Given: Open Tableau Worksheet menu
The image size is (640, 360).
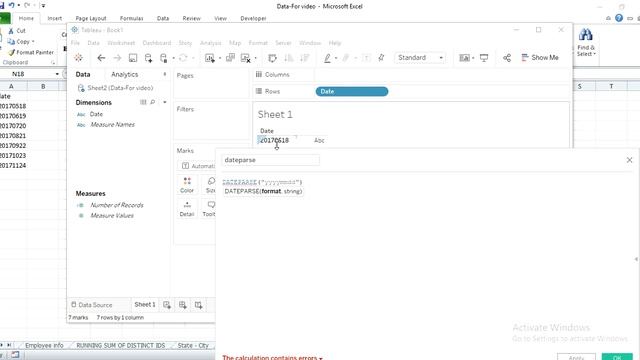Looking at the screenshot, I should click(121, 43).
